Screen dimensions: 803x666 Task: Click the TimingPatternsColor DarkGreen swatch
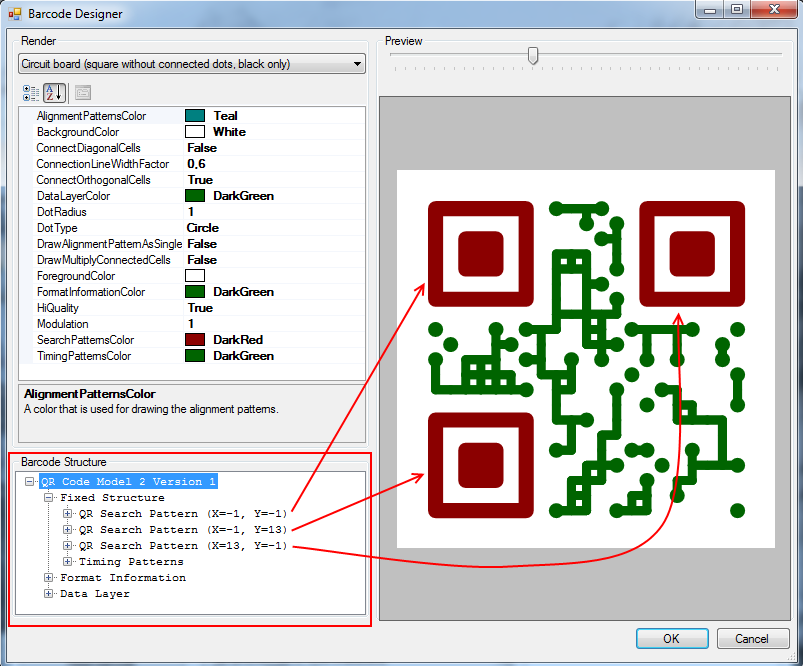pyautogui.click(x=195, y=356)
